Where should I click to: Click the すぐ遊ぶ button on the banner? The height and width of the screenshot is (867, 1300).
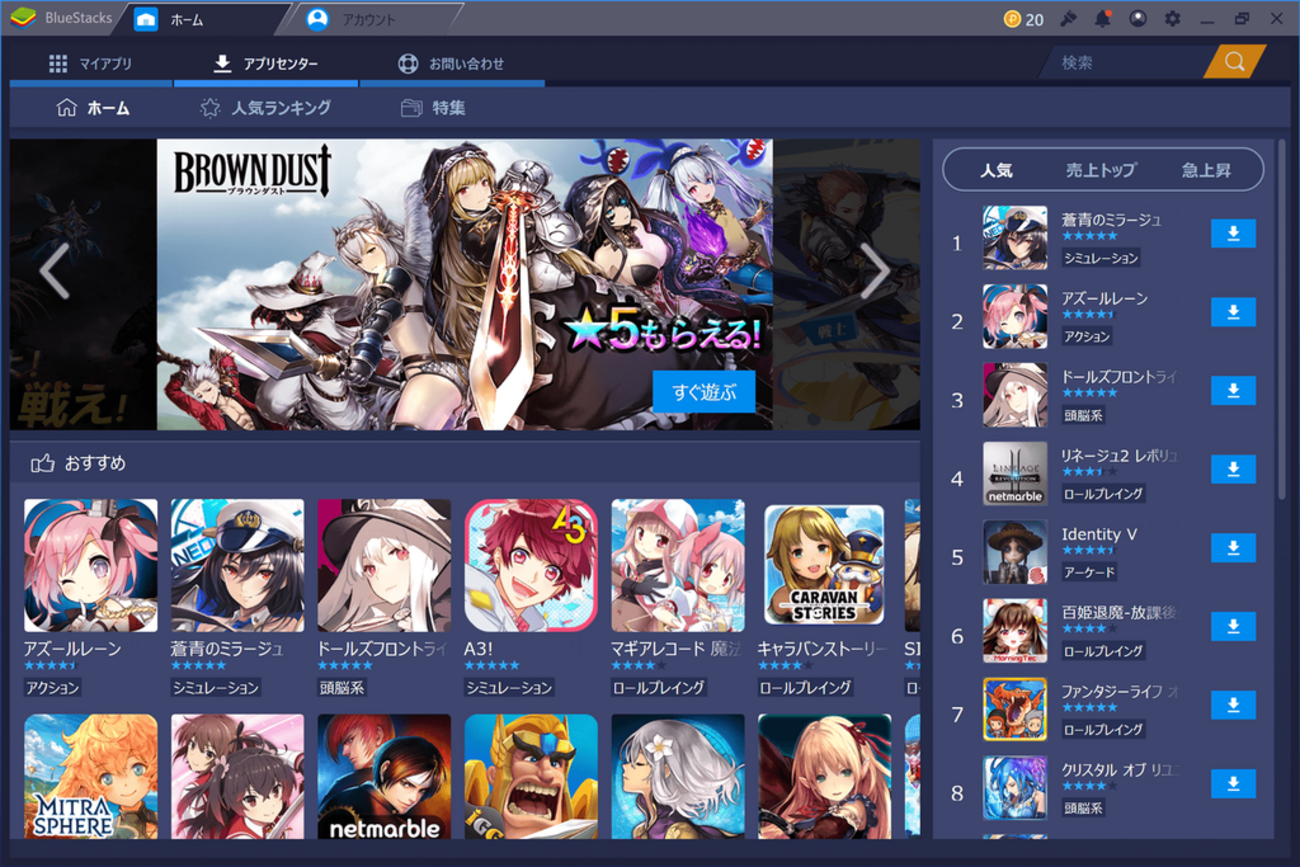coord(704,392)
